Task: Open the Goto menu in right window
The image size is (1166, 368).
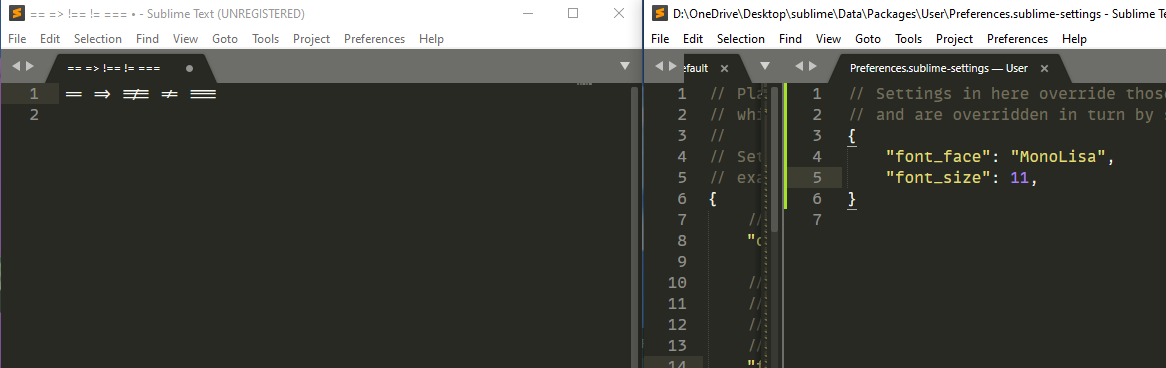Action: click(x=868, y=39)
